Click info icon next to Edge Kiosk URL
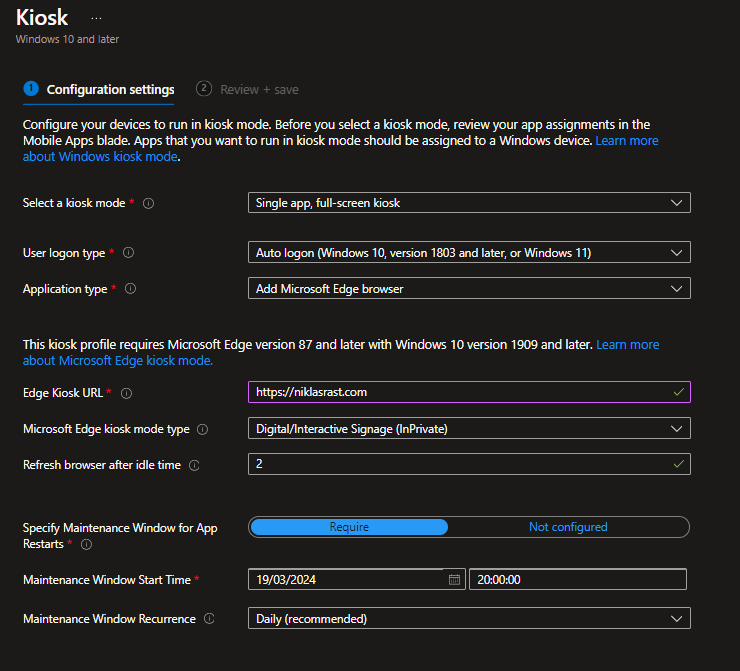This screenshot has height=671, width=740. [x=126, y=393]
